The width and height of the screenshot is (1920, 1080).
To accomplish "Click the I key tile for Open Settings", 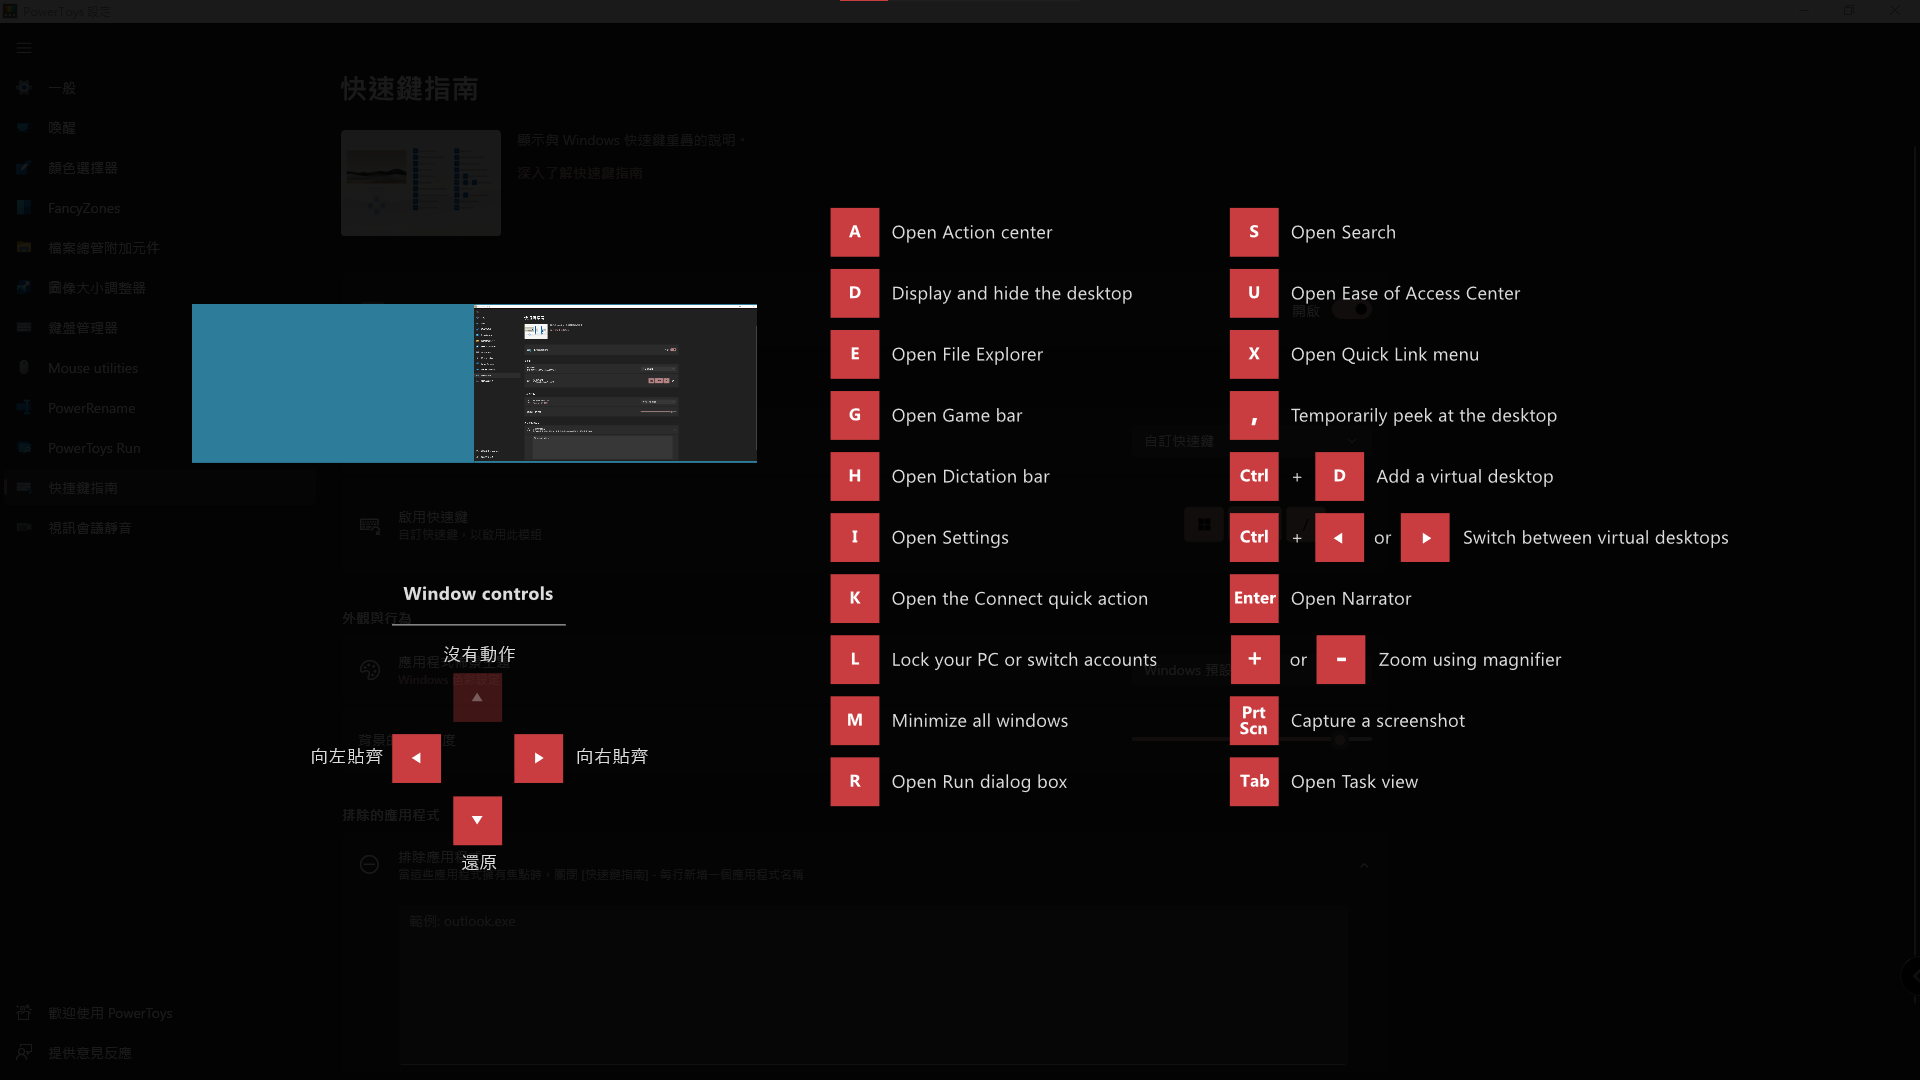I will coord(854,537).
